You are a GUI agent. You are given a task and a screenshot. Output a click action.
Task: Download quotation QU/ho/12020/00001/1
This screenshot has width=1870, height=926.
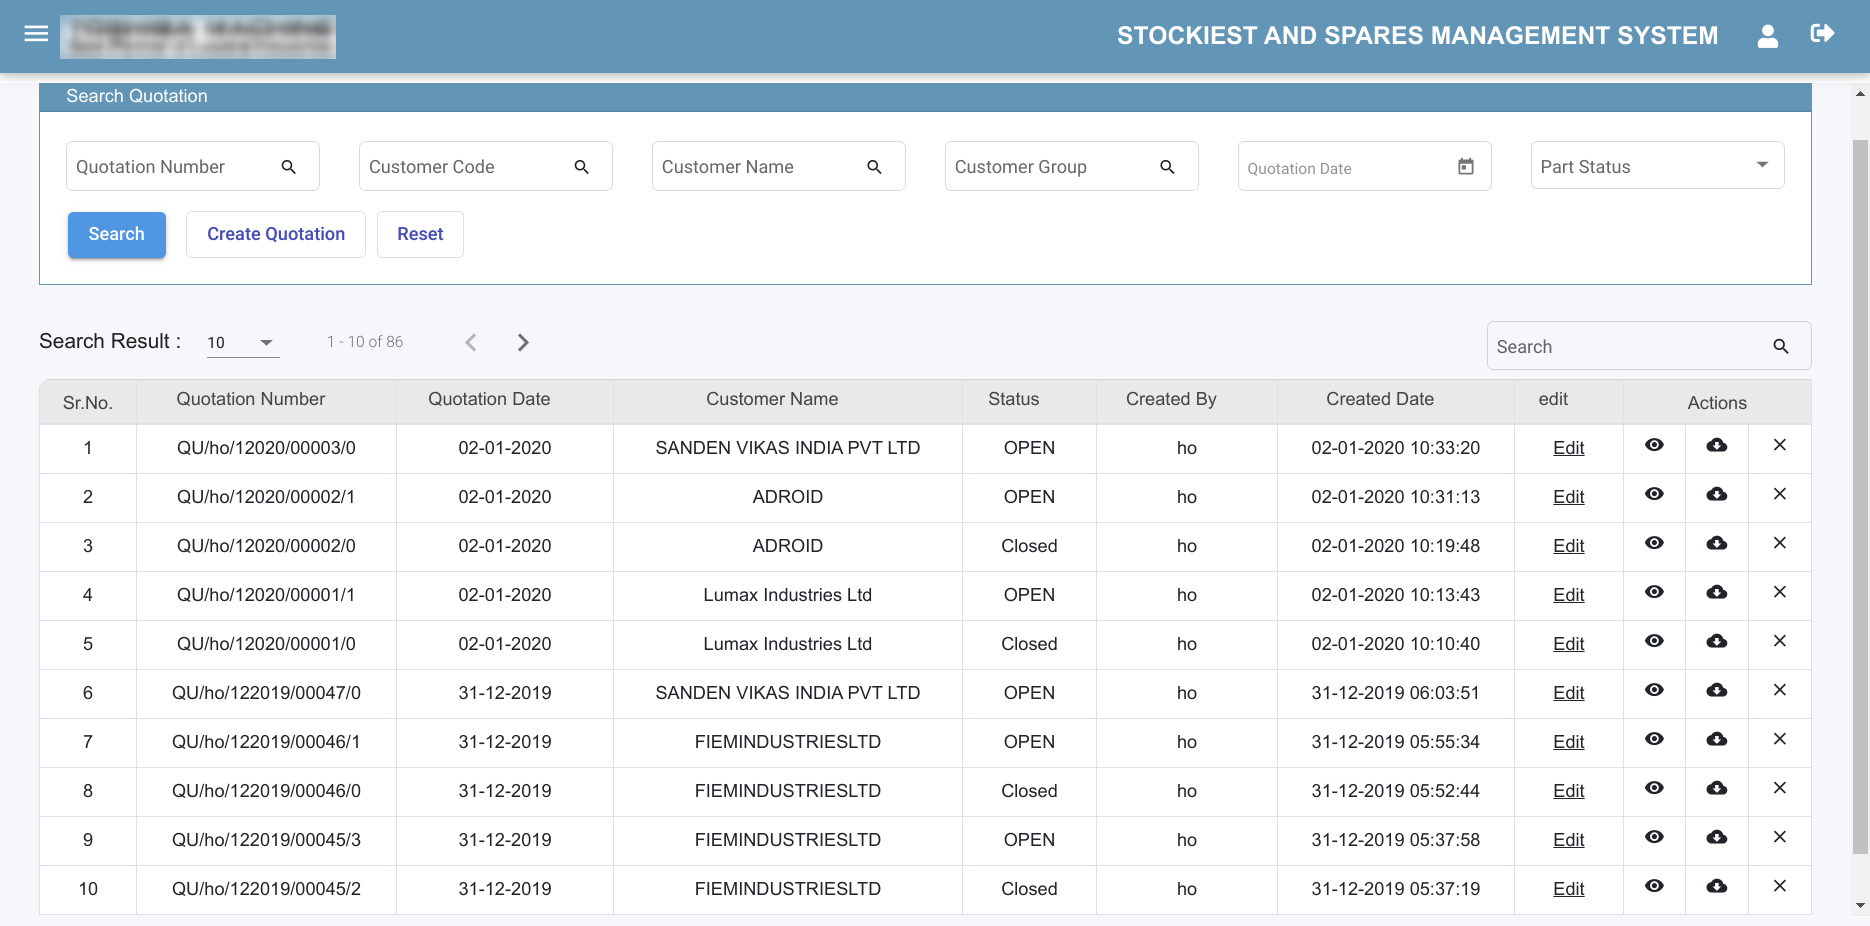(1717, 592)
